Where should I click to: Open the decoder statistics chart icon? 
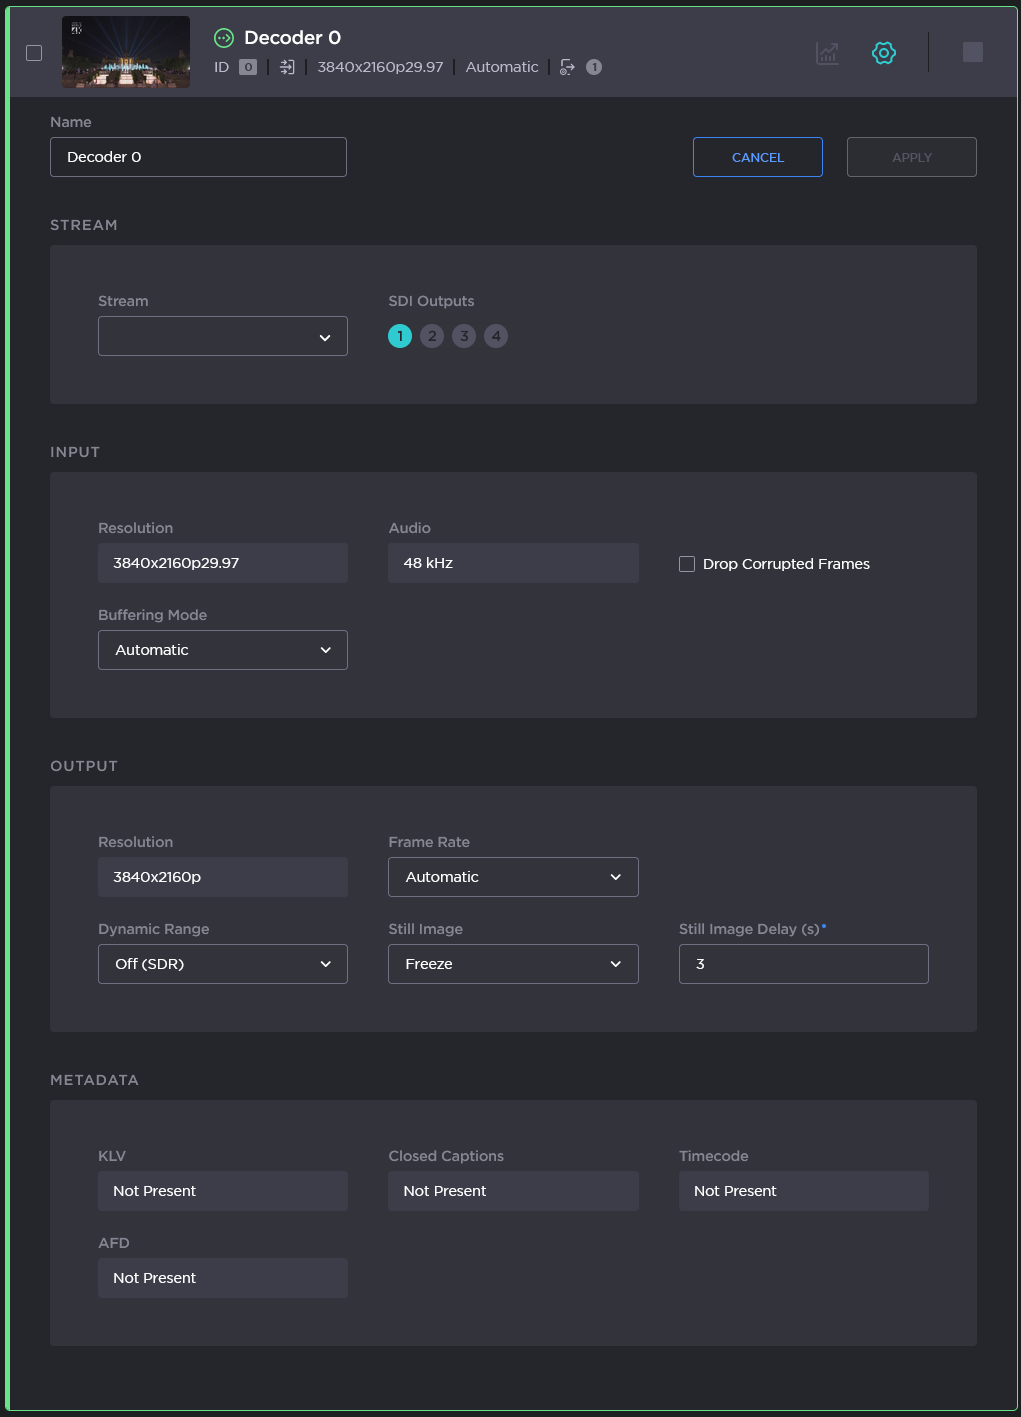point(827,53)
